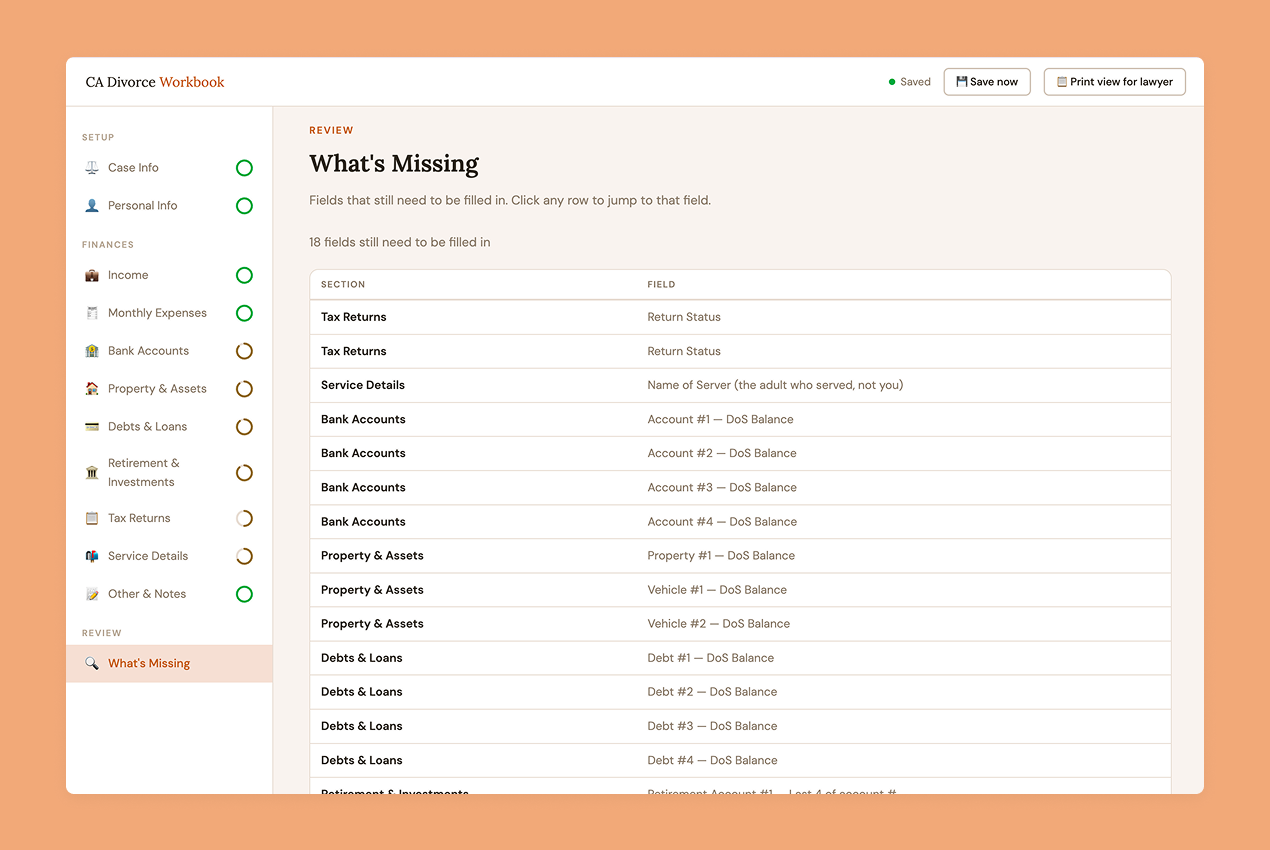Open Monthly Expenses in sidebar
The height and width of the screenshot is (850, 1270).
[x=169, y=313]
